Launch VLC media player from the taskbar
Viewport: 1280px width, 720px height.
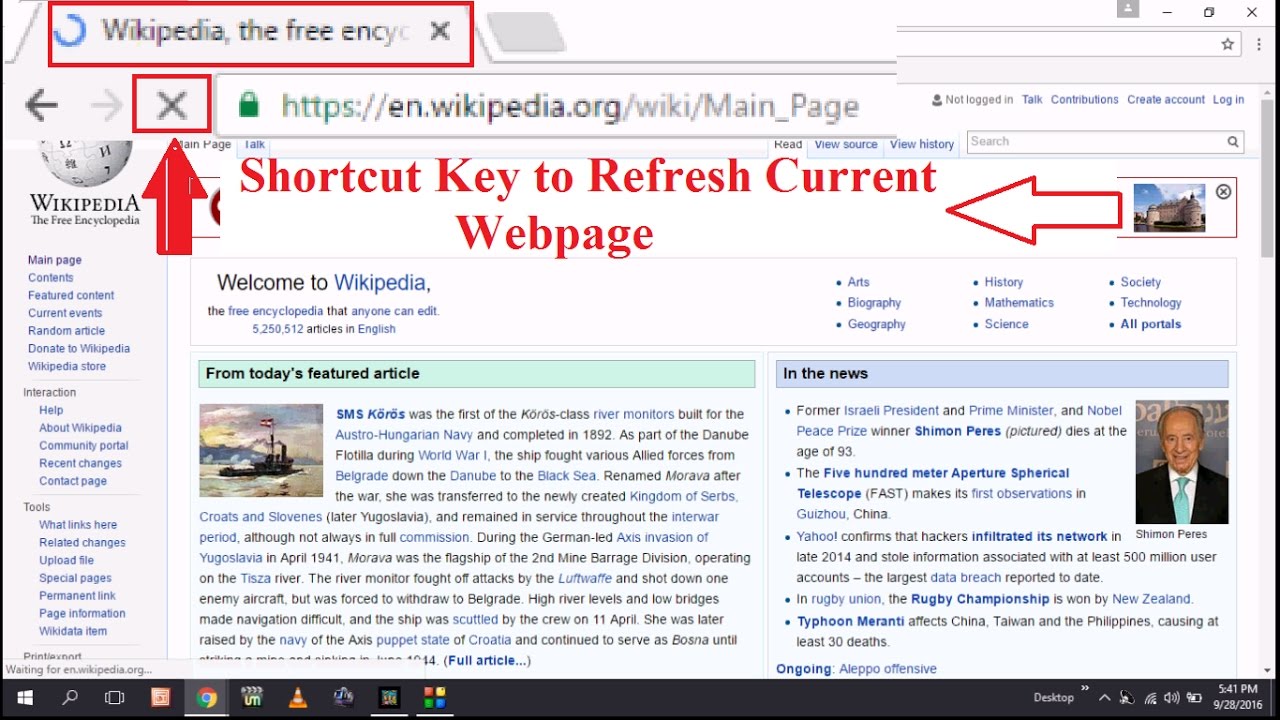click(x=297, y=698)
